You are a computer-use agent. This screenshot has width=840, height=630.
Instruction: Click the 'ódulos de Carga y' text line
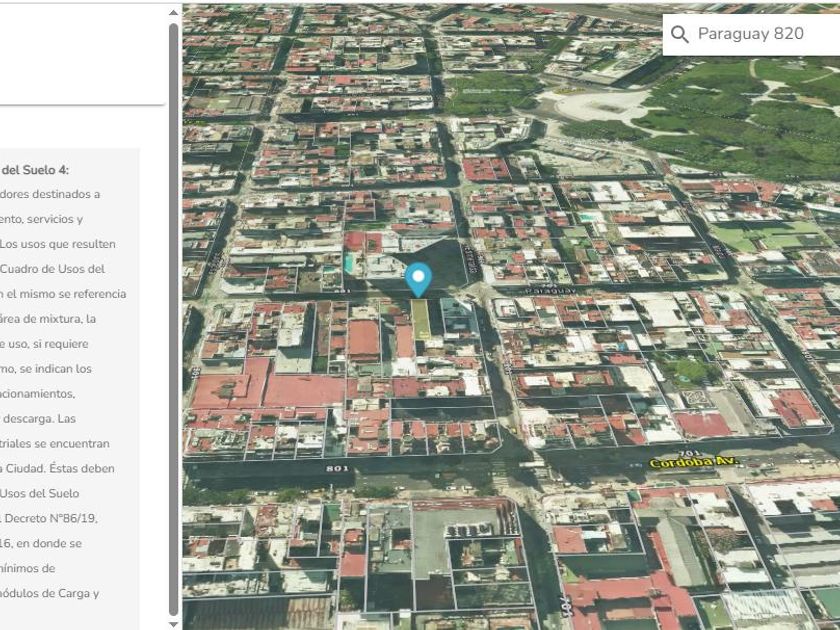pyautogui.click(x=50, y=593)
